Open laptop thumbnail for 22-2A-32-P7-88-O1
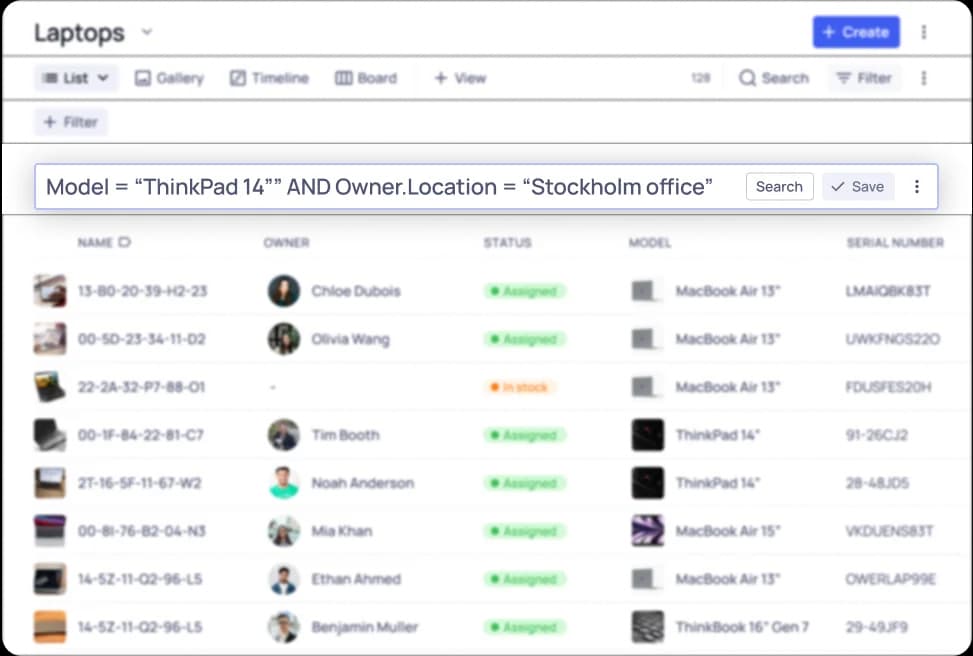 50,387
